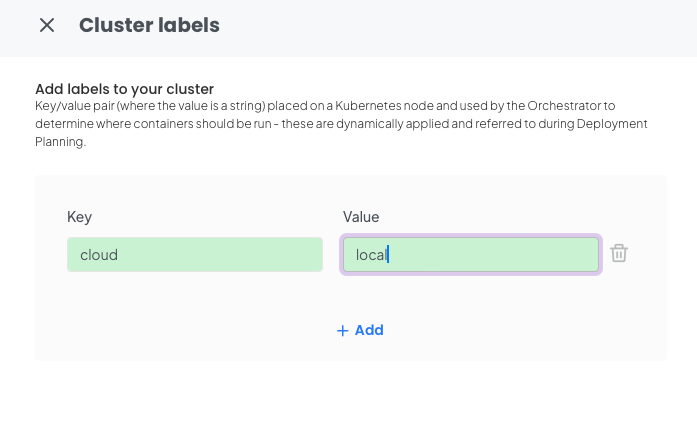The image size is (697, 435).
Task: Delete the cloud/local label row
Action: (619, 253)
